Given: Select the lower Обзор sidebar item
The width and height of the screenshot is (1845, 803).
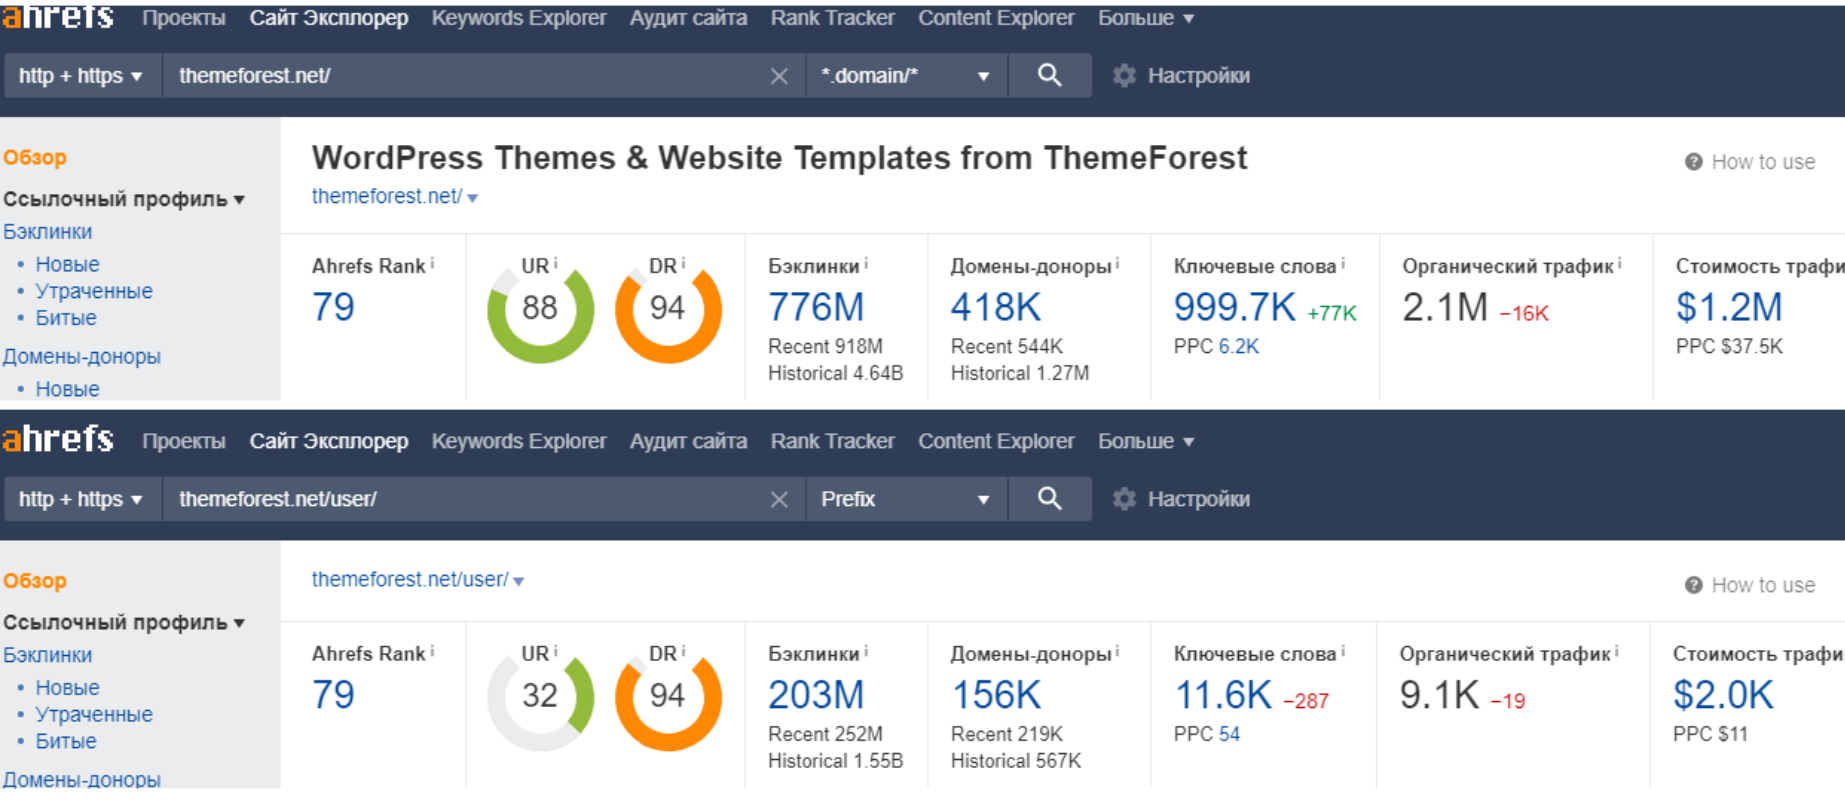Looking at the screenshot, I should tap(35, 580).
